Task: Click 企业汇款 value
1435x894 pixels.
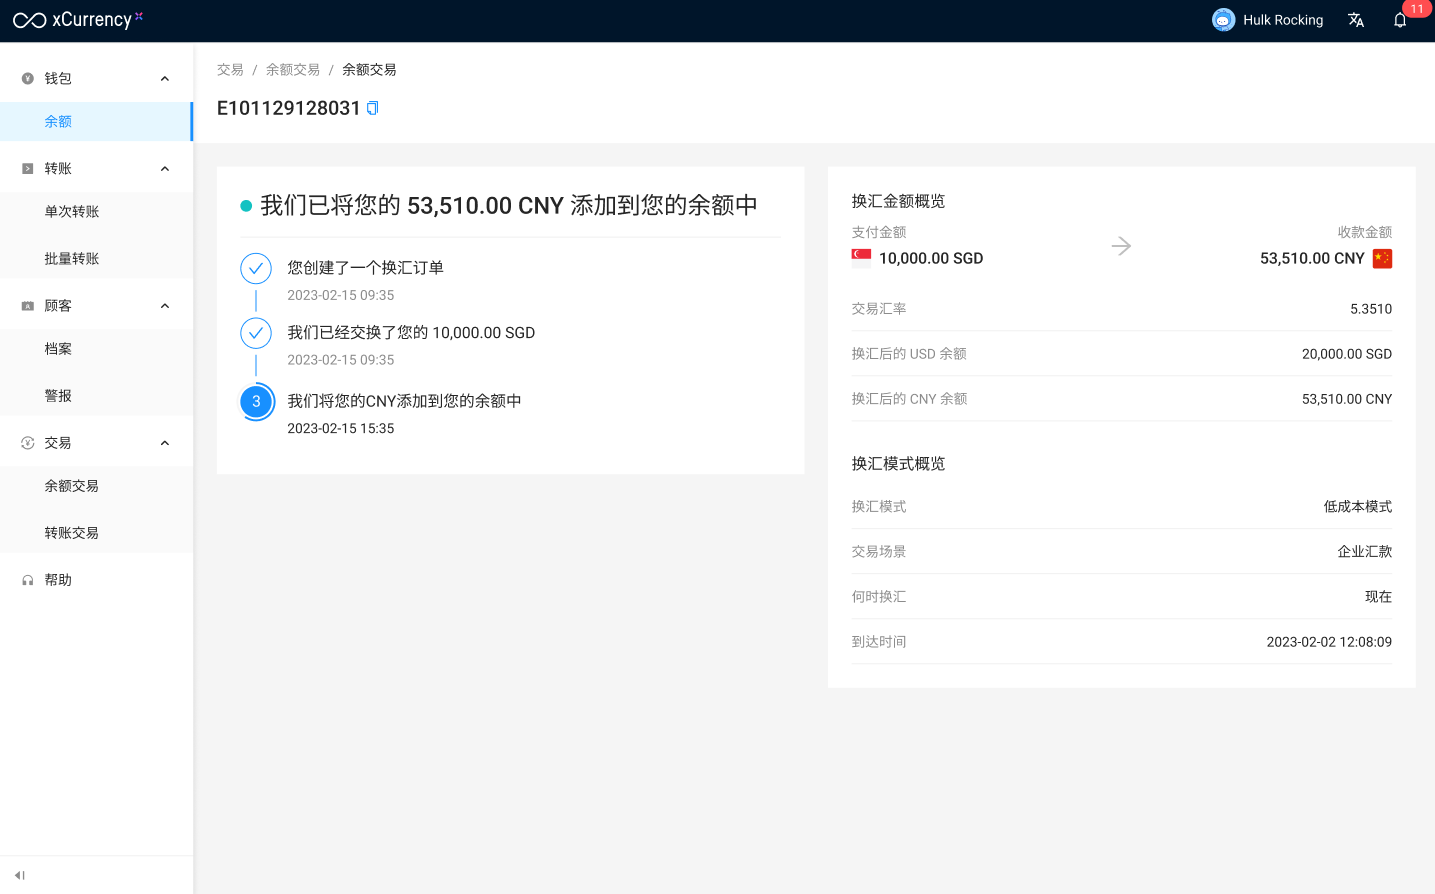Action: tap(1365, 552)
